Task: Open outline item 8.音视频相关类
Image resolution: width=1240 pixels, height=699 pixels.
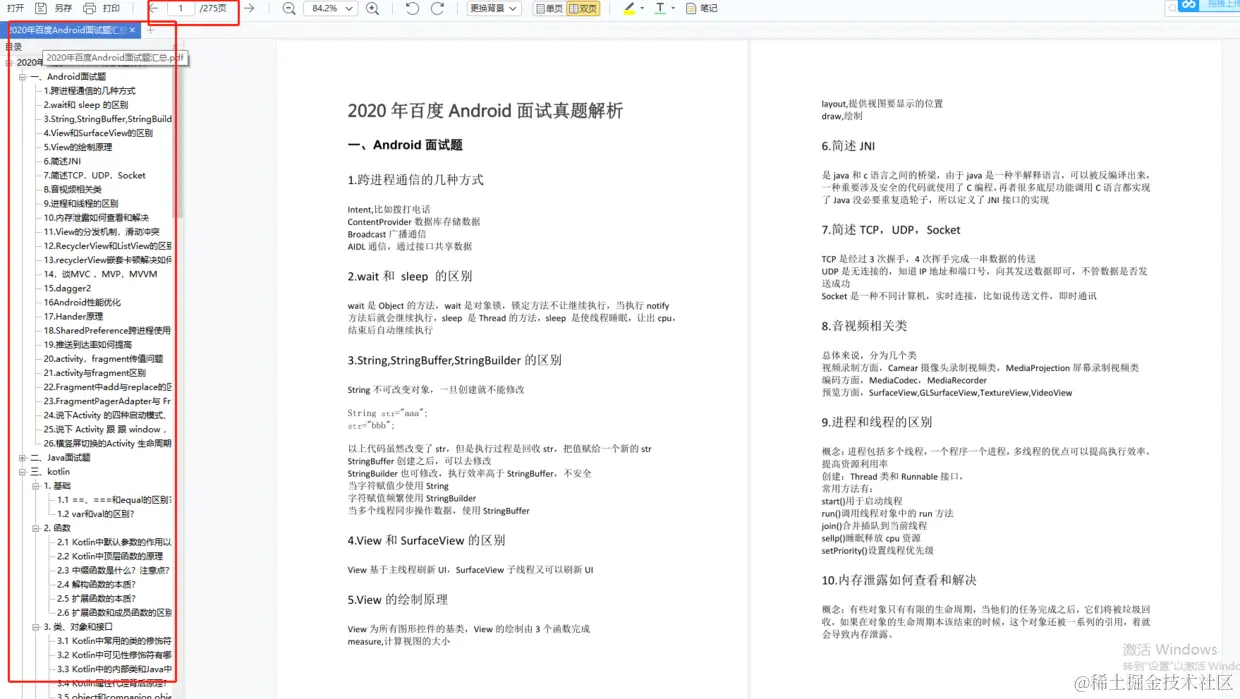Action: click(72, 189)
